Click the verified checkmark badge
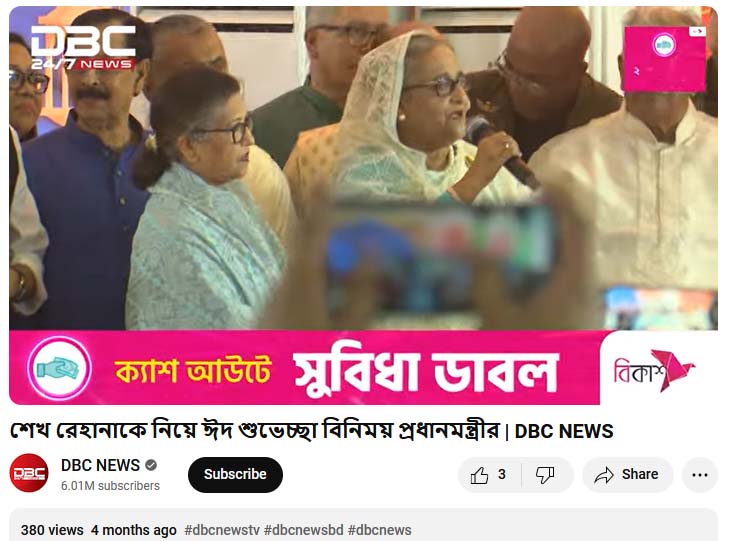 (x=151, y=465)
